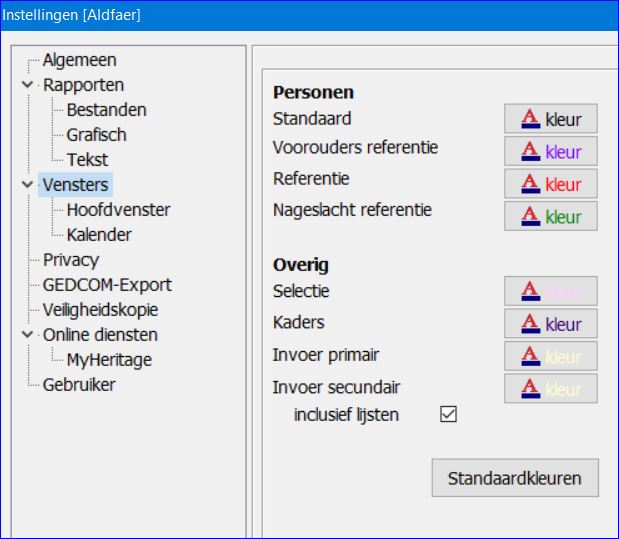Viewport: 619px width, 539px height.
Task: Open the Hoofdvenster settings page
Action: [x=118, y=210]
